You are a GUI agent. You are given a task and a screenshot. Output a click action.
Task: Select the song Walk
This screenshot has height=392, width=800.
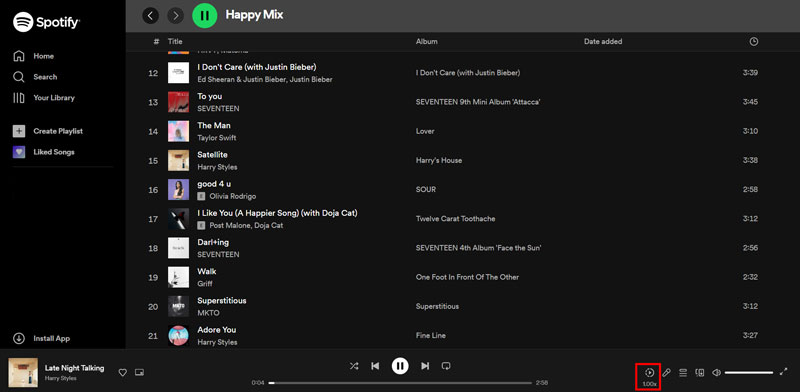(207, 271)
